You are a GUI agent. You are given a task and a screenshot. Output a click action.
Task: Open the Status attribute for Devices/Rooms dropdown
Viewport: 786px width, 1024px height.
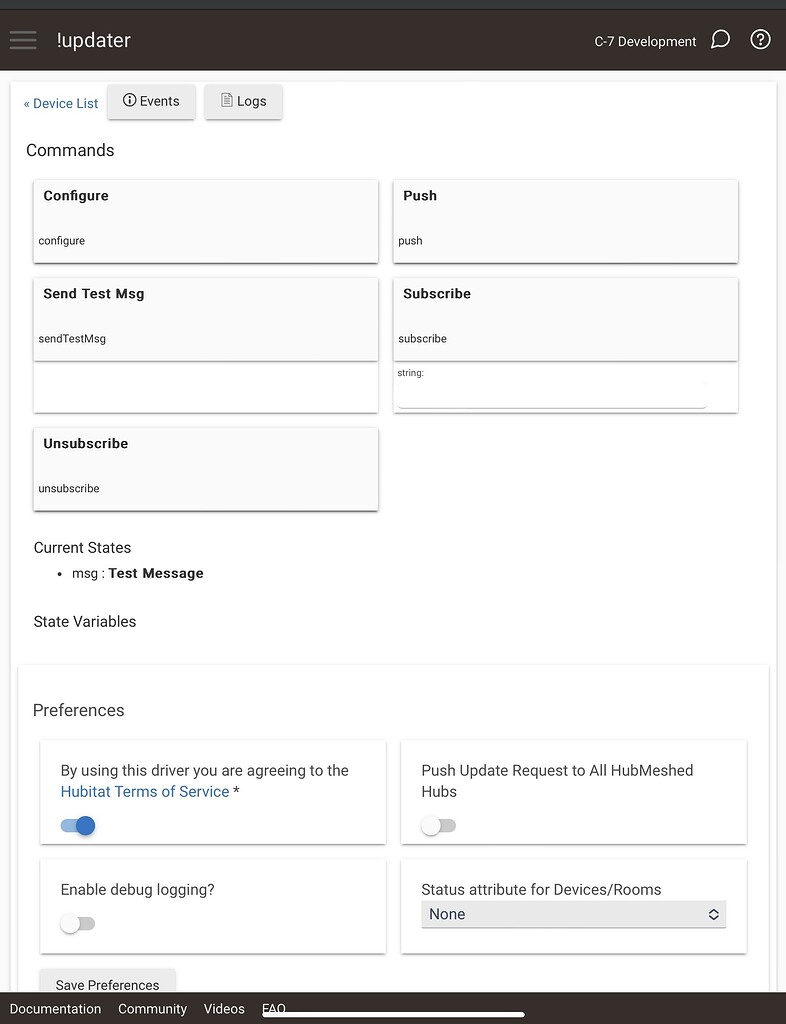(573, 914)
